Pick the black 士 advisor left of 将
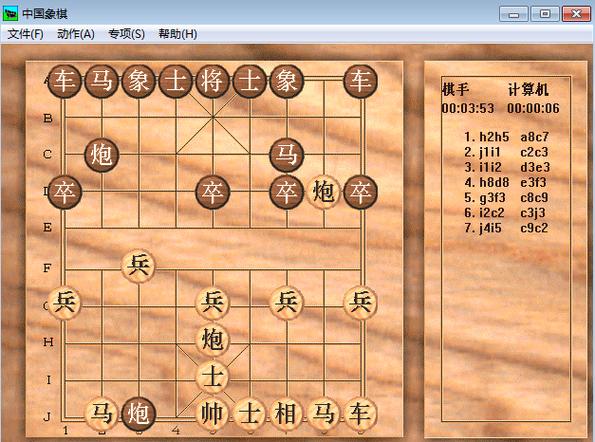 176,81
